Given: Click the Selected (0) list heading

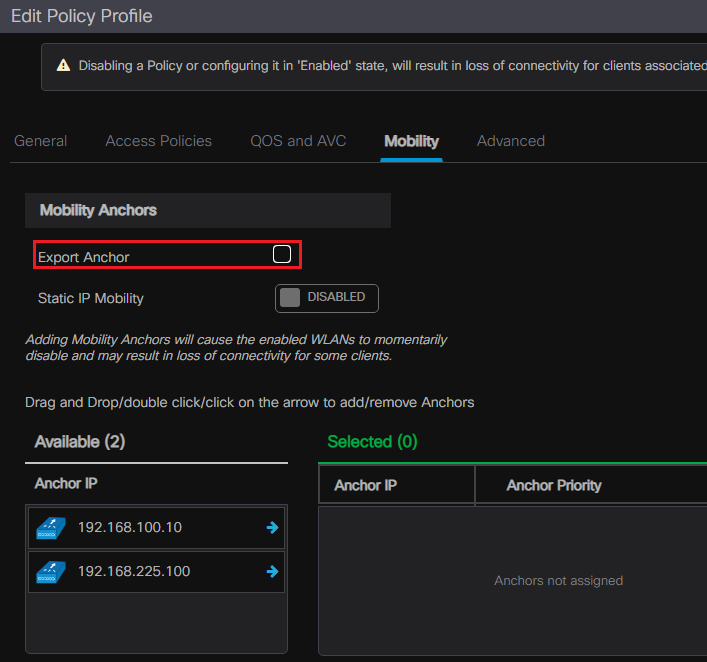Looking at the screenshot, I should pos(372,441).
